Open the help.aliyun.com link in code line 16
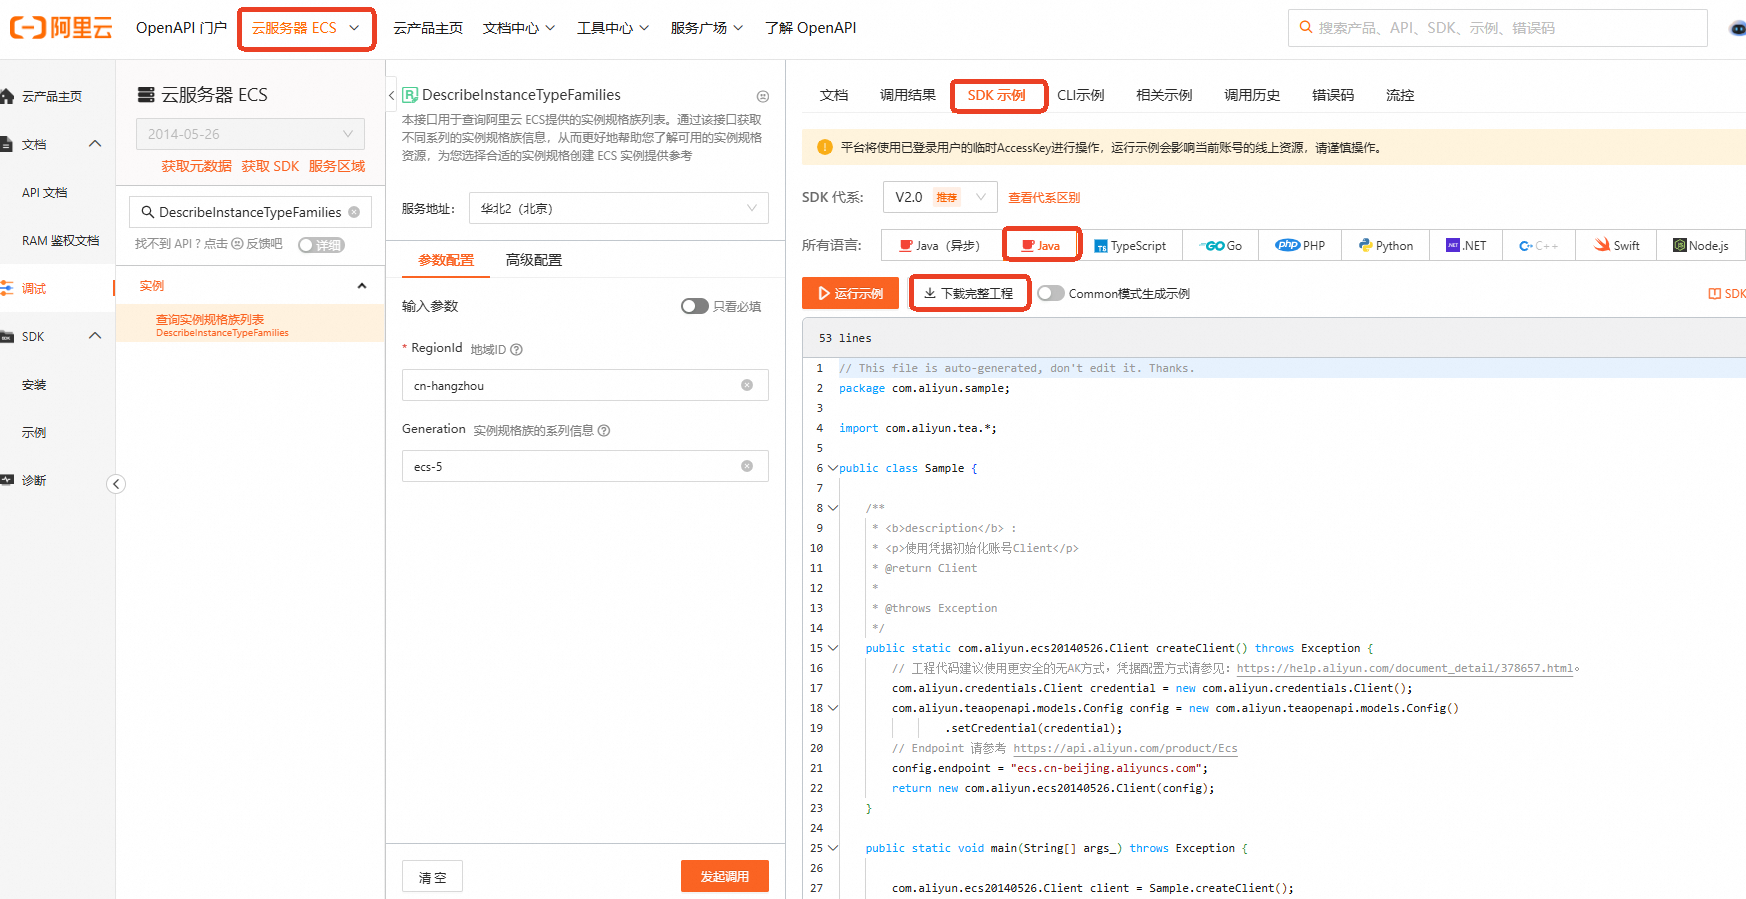This screenshot has height=899, width=1746. (x=1406, y=668)
